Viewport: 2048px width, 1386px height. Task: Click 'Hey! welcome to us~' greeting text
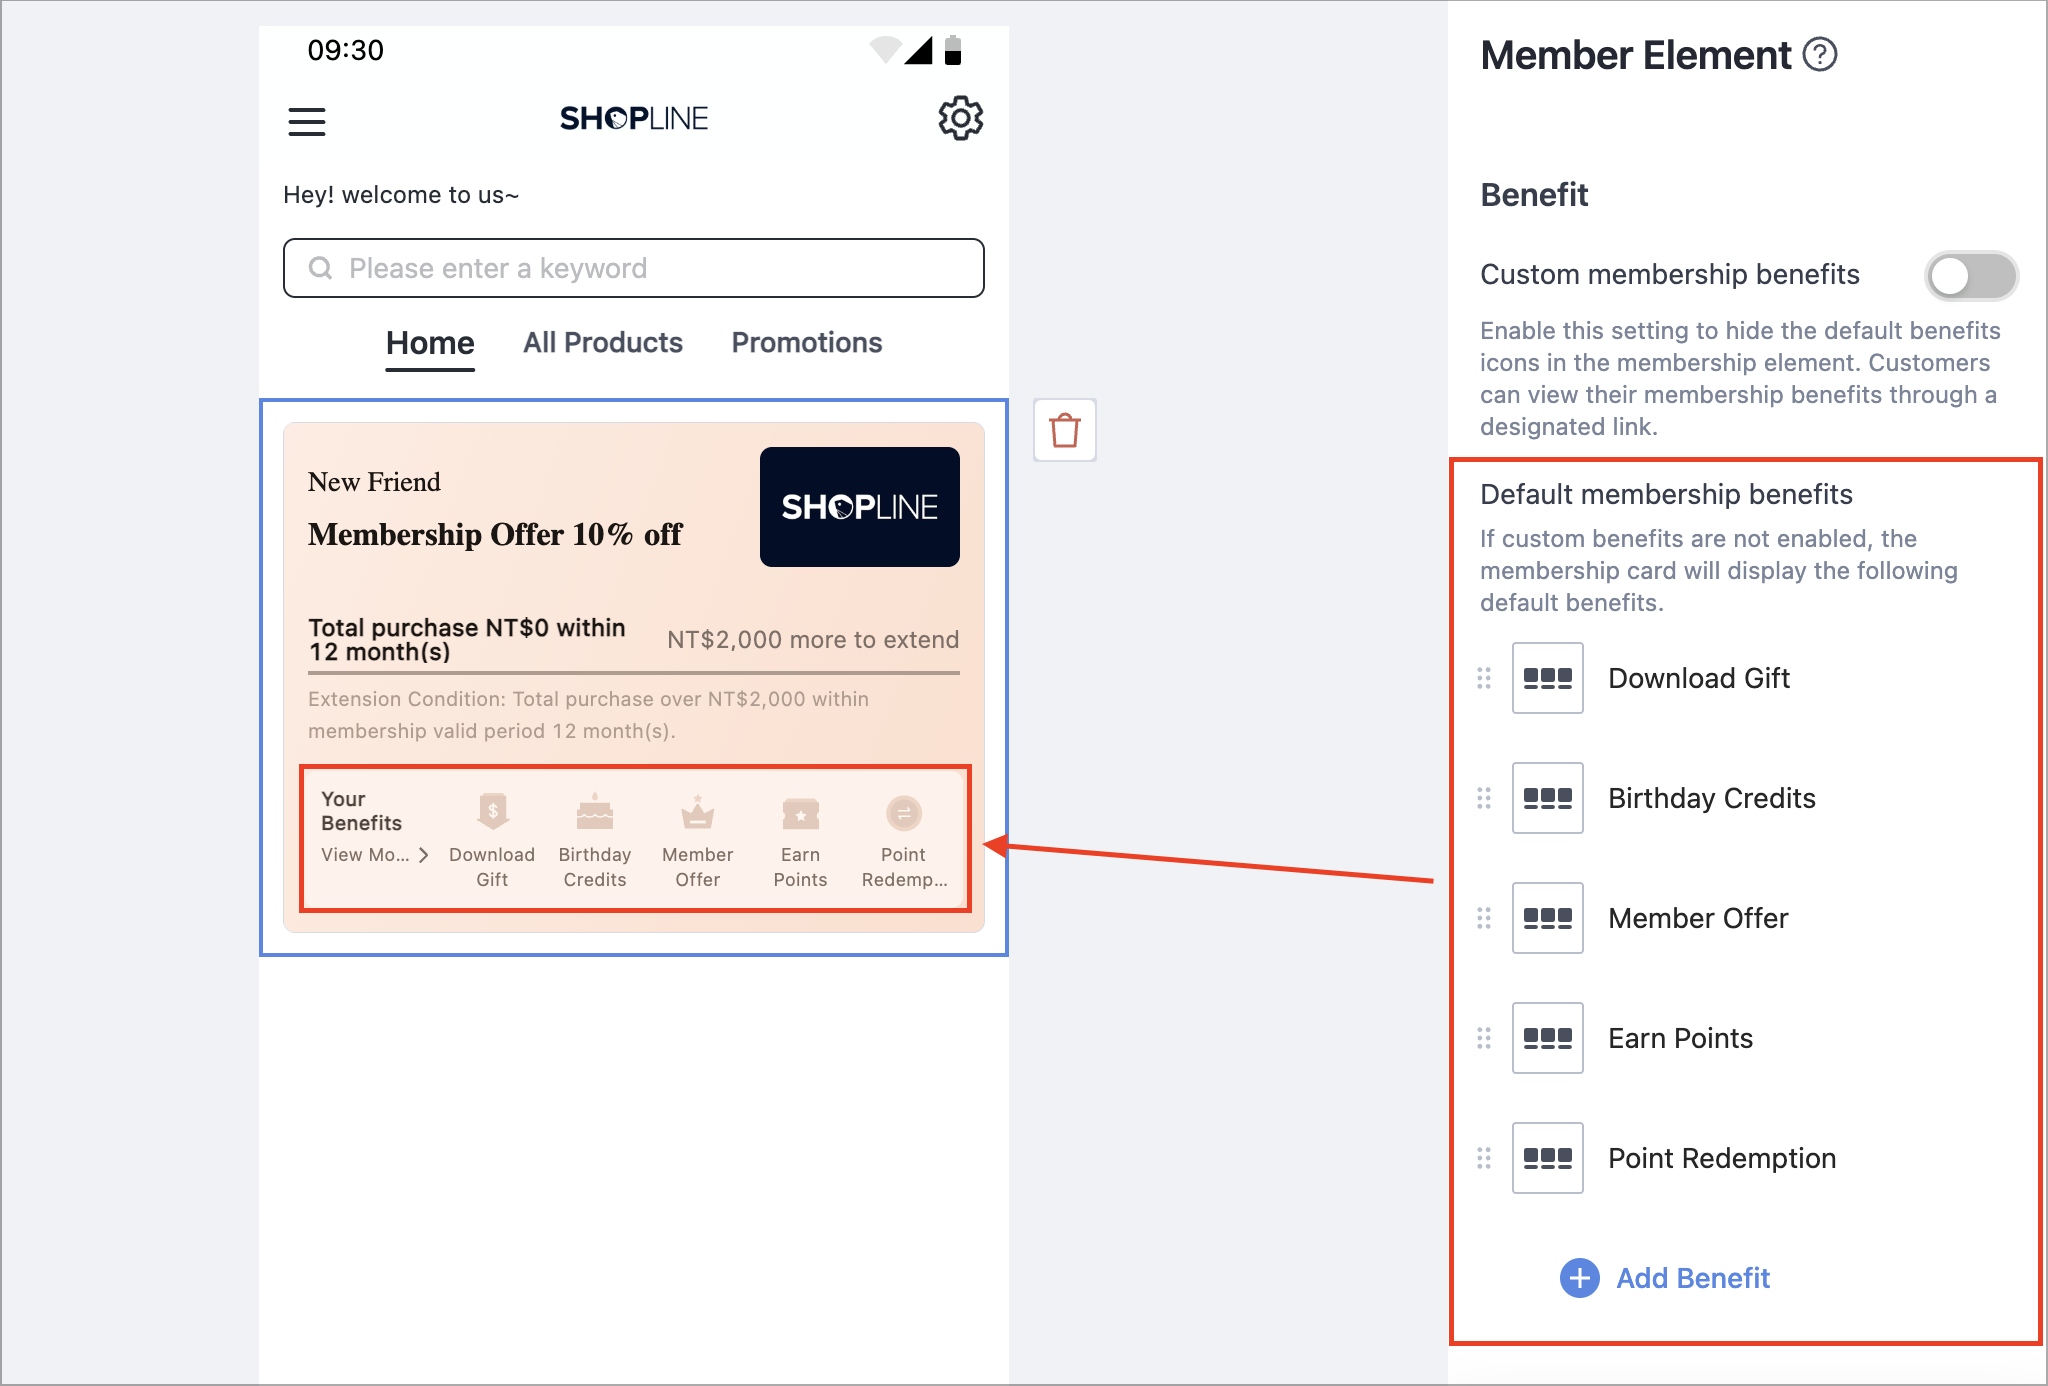pos(401,195)
